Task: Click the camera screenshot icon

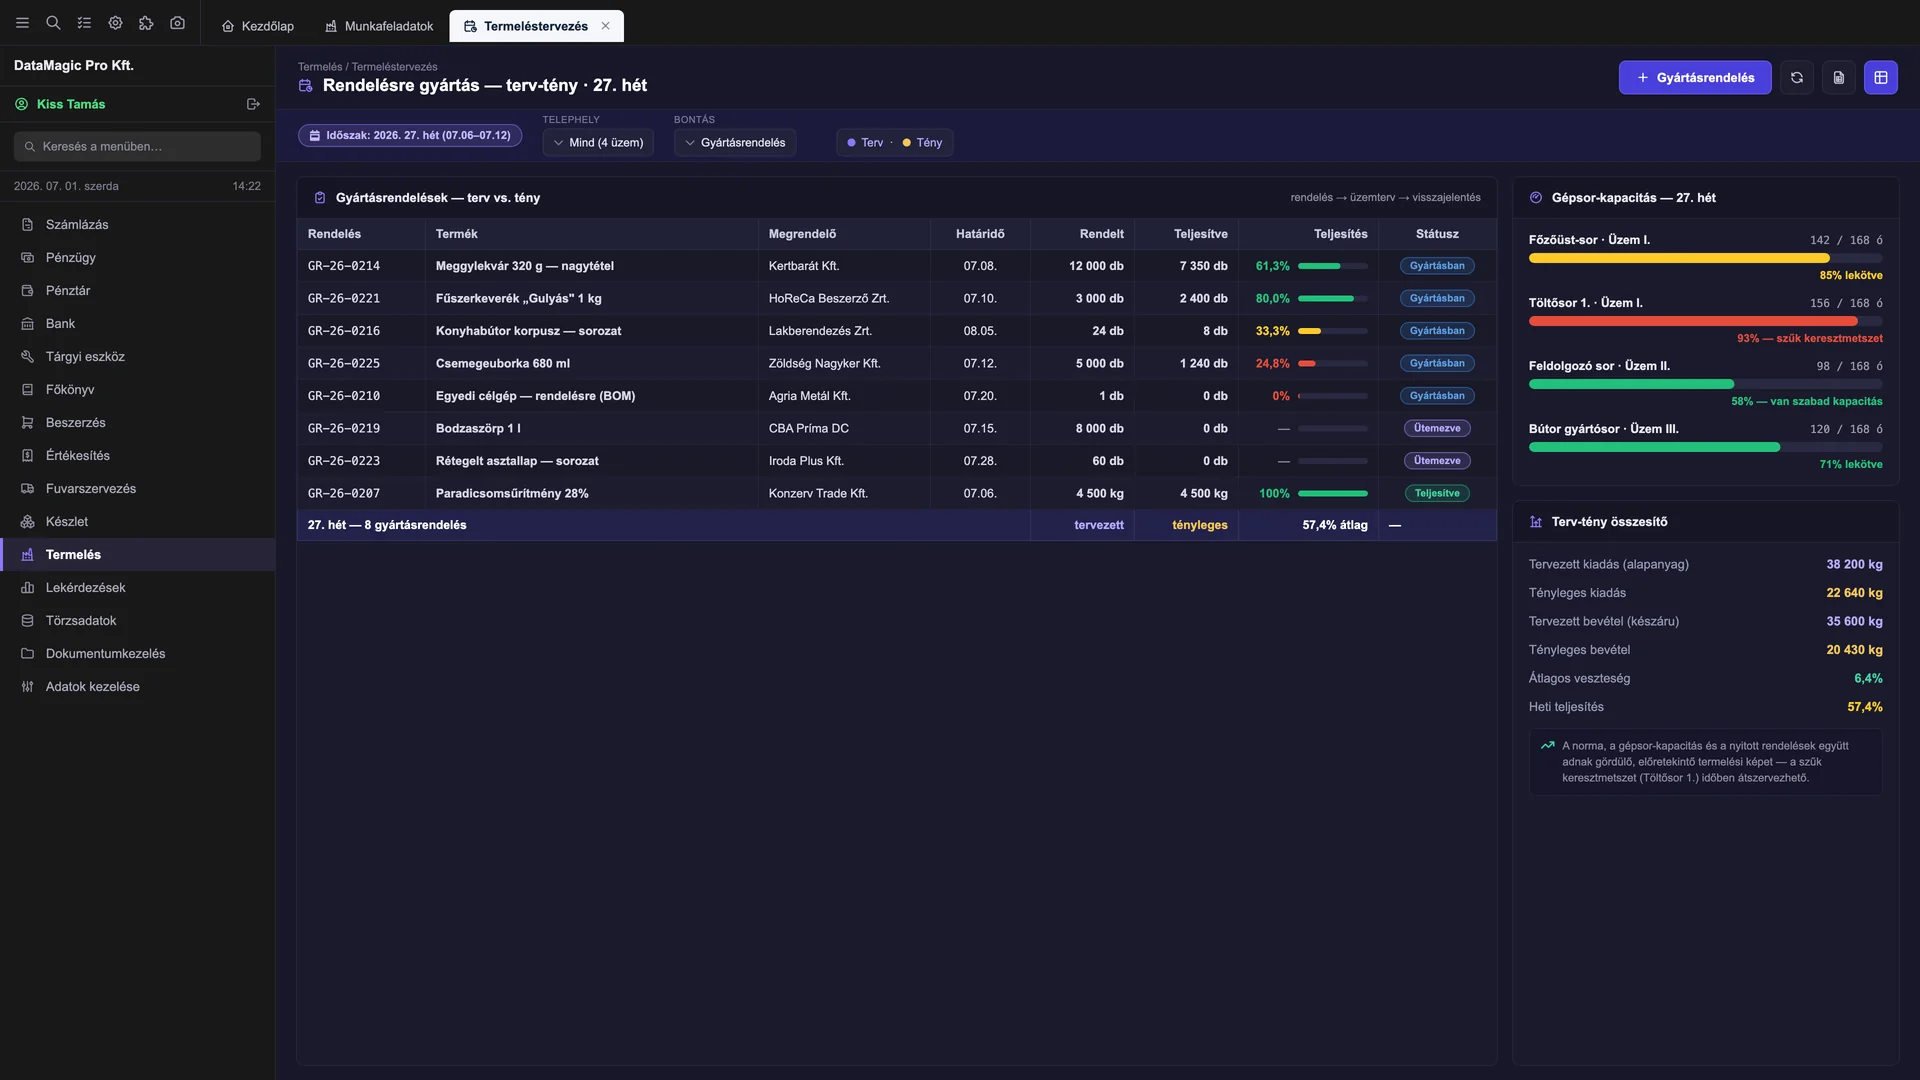Action: tap(177, 23)
